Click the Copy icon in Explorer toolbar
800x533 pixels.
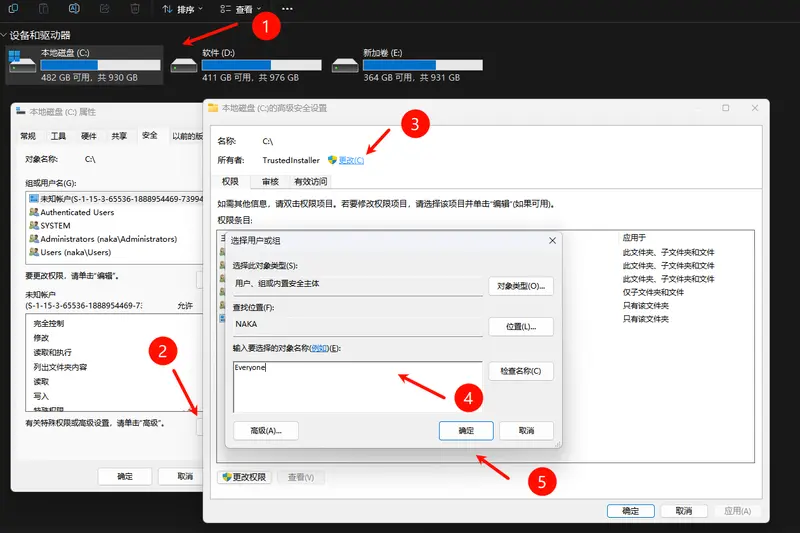coord(14,8)
